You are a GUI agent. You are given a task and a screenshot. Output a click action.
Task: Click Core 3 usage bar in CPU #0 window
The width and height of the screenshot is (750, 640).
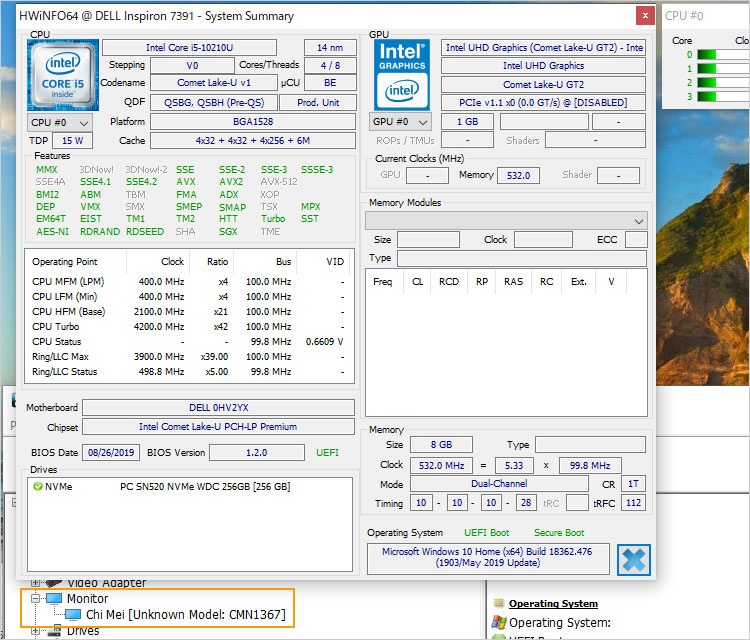[x=723, y=97]
